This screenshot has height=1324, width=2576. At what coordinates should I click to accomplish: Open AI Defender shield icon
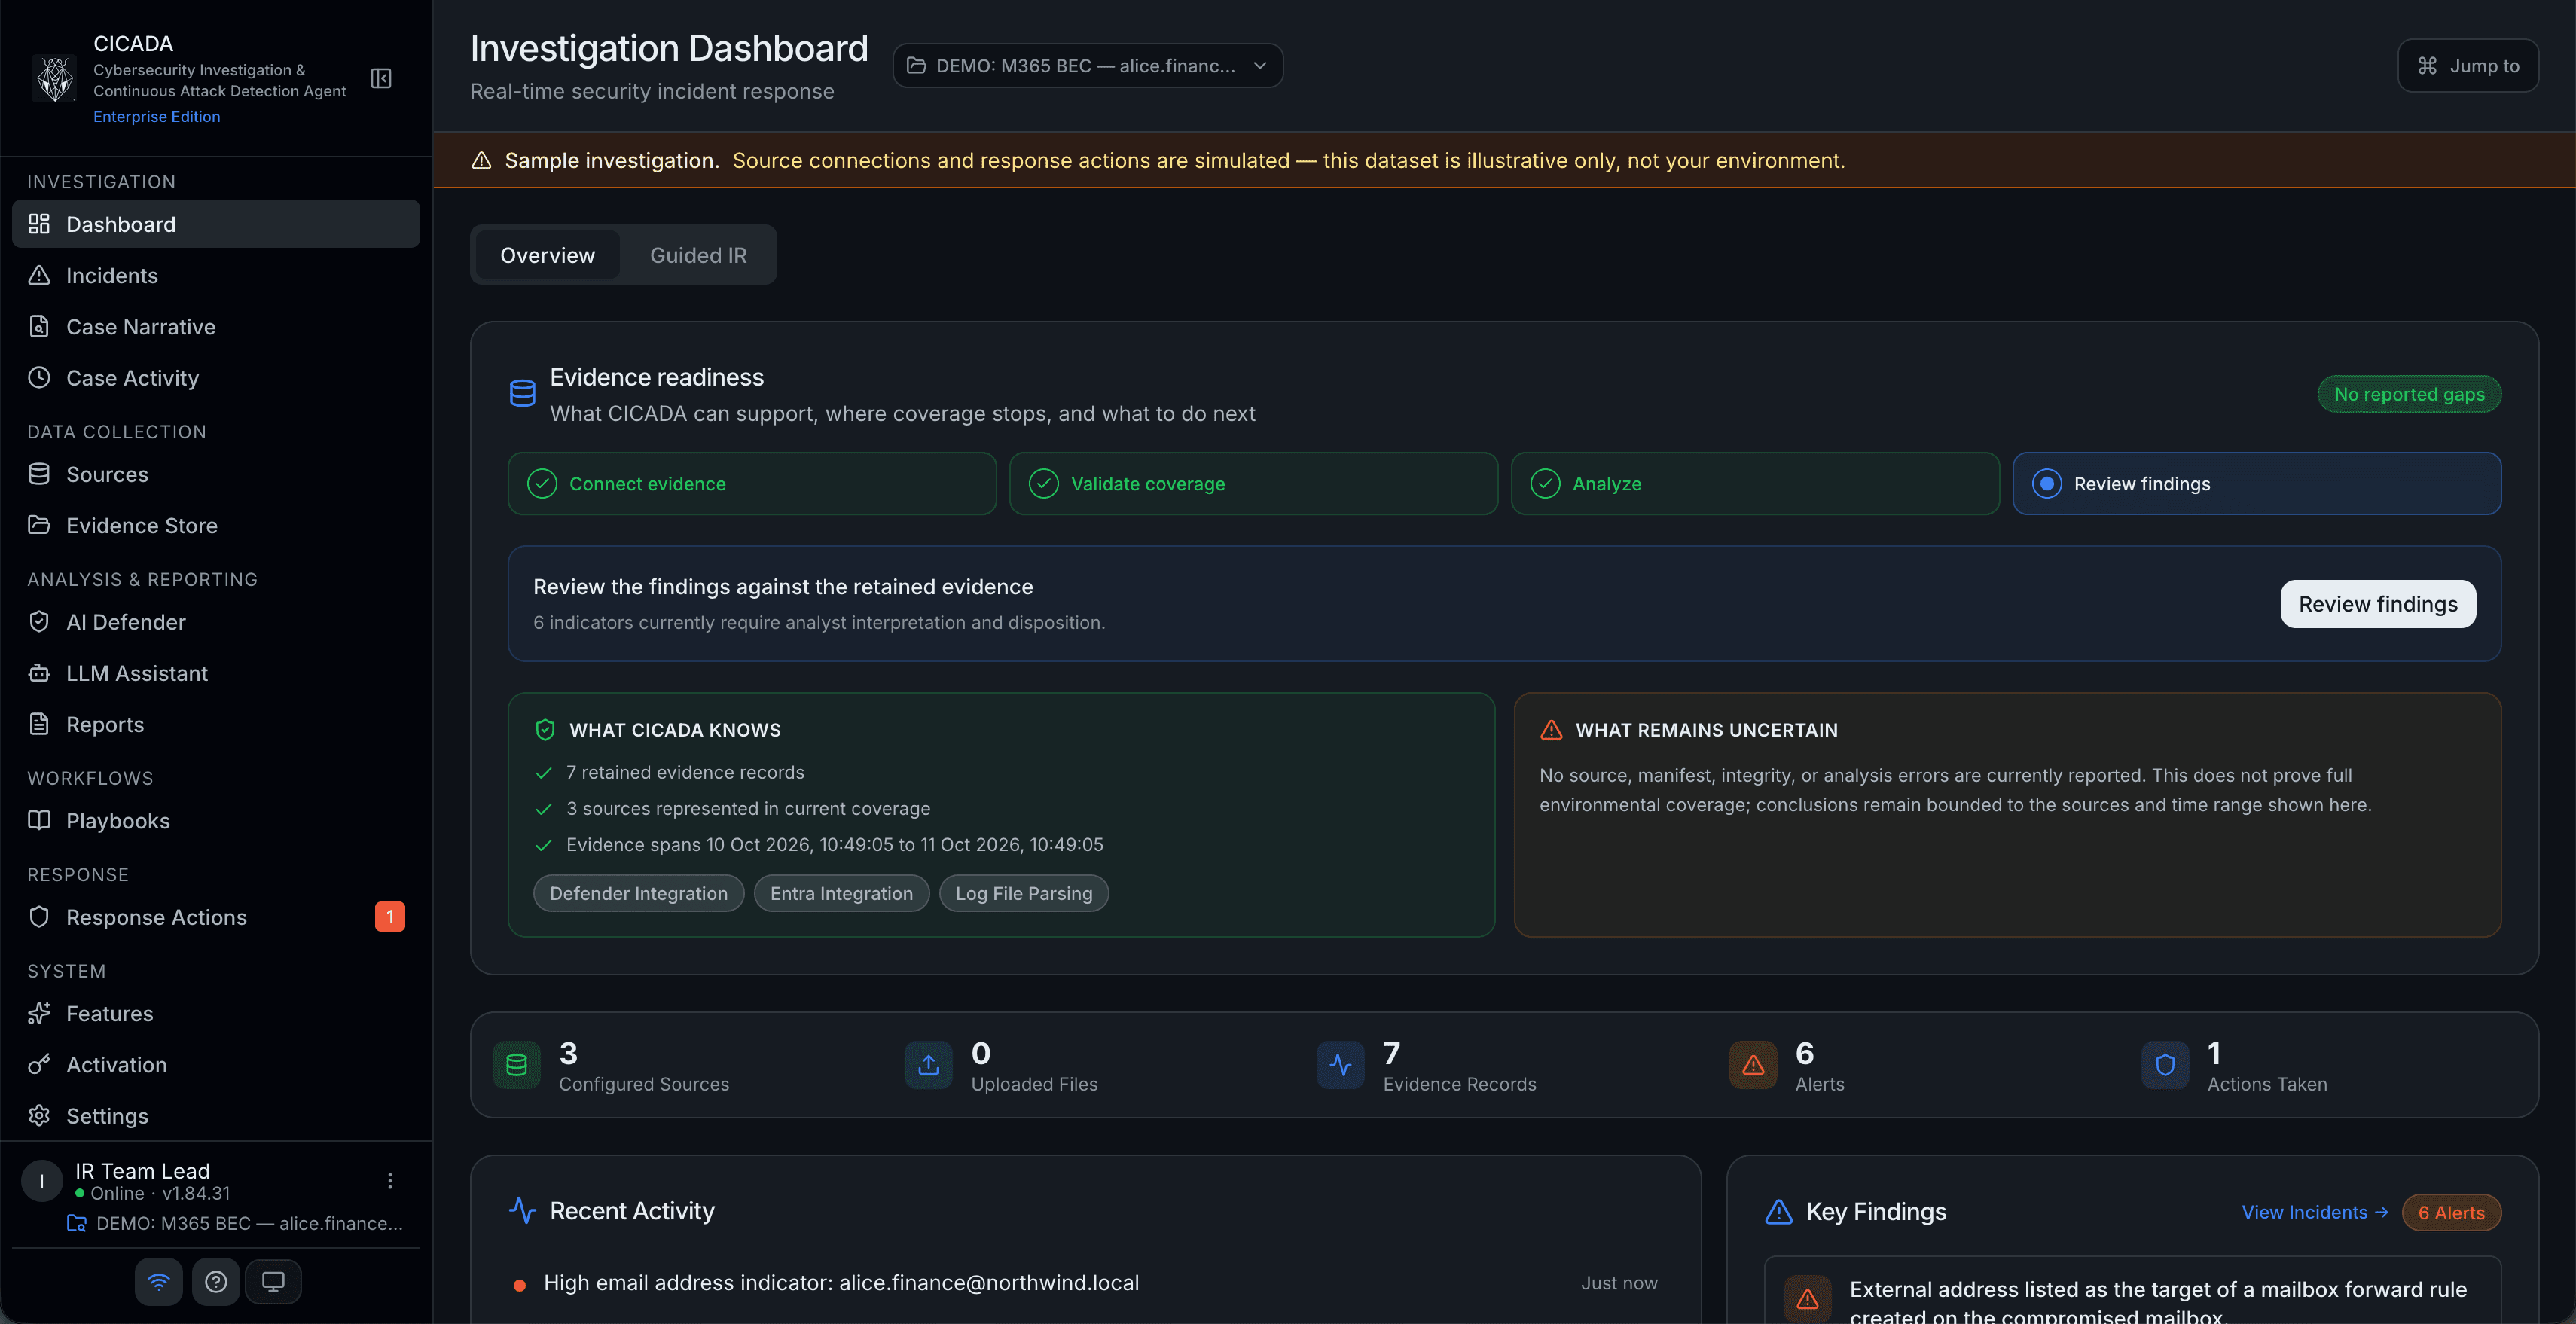[x=39, y=622]
